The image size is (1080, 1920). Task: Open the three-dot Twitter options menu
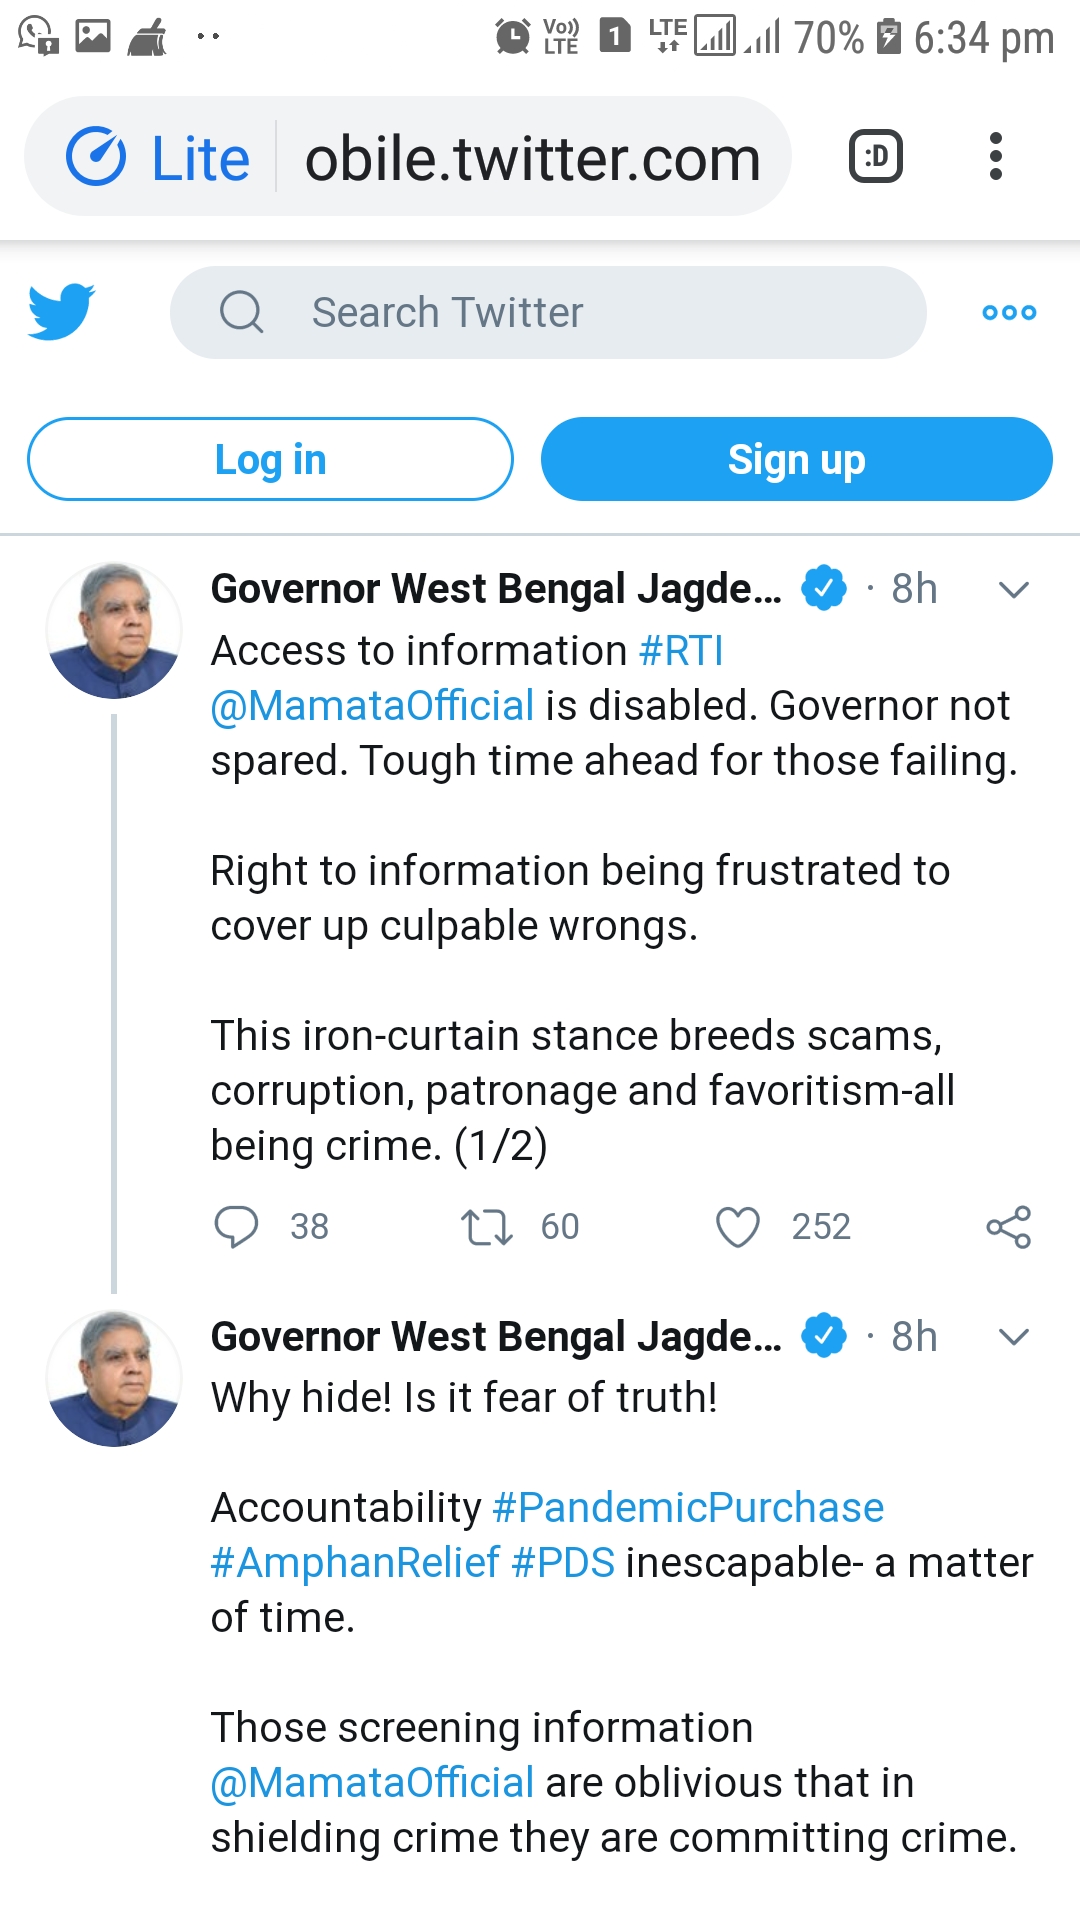tap(1009, 312)
